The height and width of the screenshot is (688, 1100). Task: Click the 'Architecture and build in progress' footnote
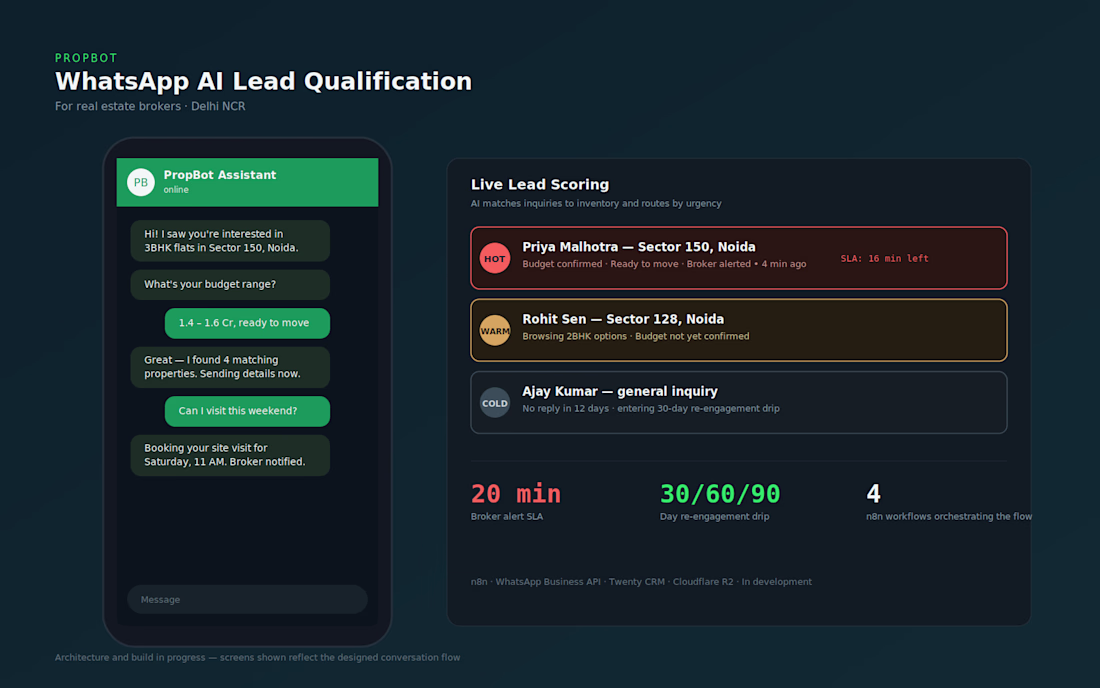257,658
